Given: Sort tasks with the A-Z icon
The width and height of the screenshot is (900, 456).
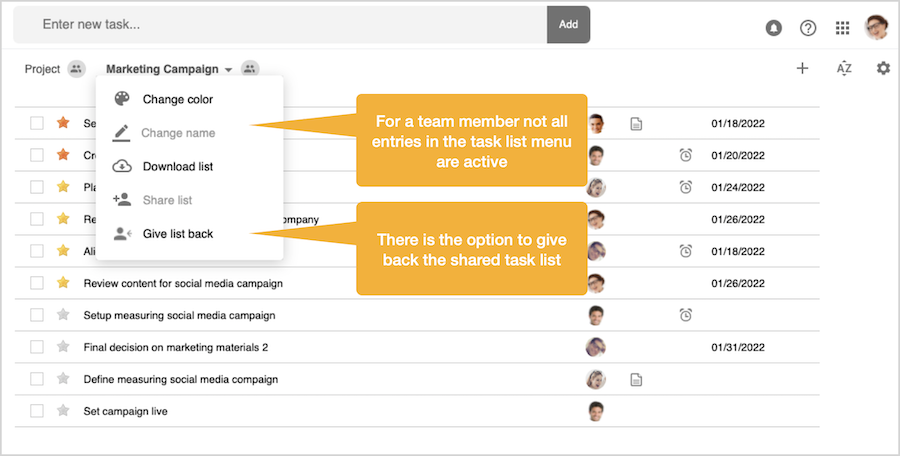Looking at the screenshot, I should pos(844,68).
